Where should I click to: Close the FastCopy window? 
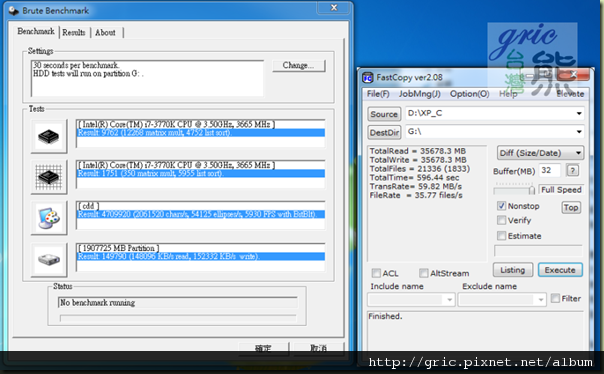coord(573,74)
